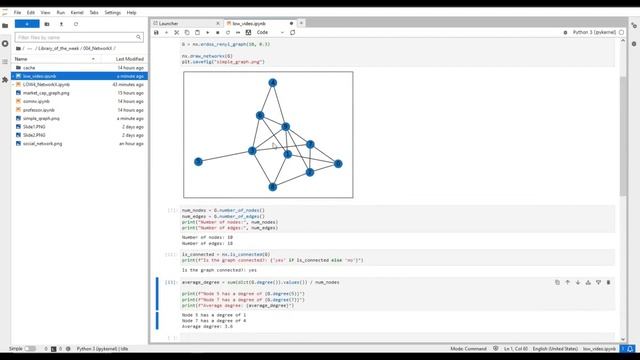The width and height of the screenshot is (640, 360).
Task: Save the notebook with the disk icon
Action: coord(156,32)
